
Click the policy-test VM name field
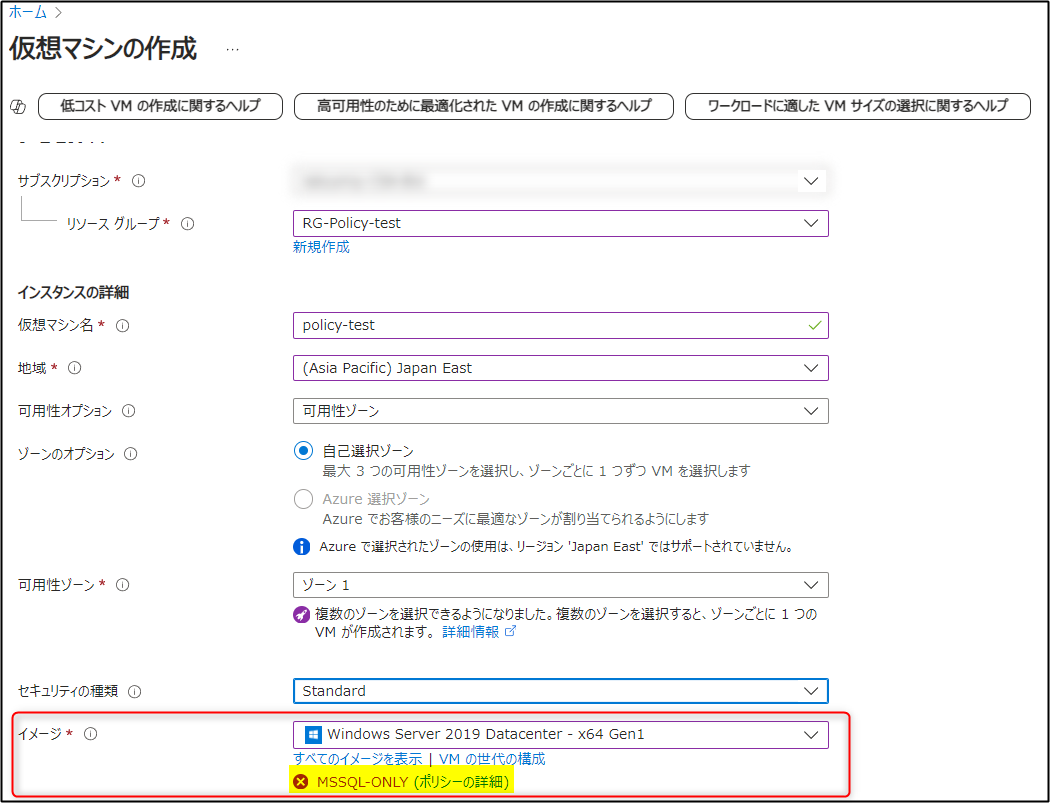coord(560,325)
